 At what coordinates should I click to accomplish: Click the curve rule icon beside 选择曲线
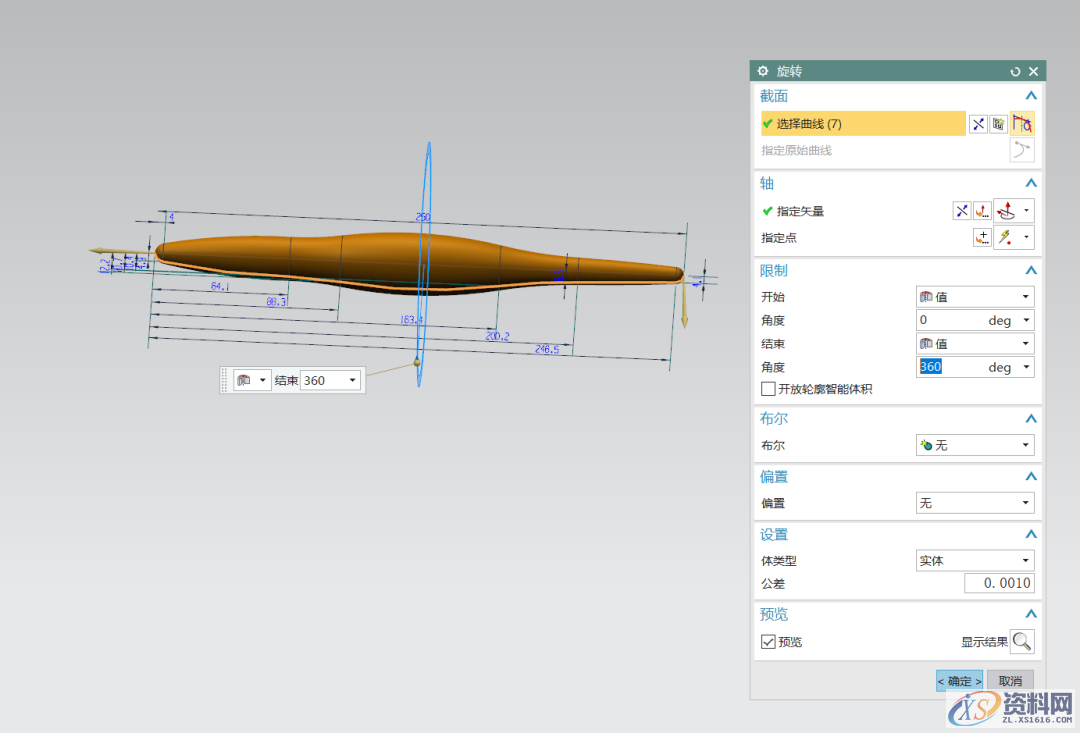pyautogui.click(x=1021, y=124)
